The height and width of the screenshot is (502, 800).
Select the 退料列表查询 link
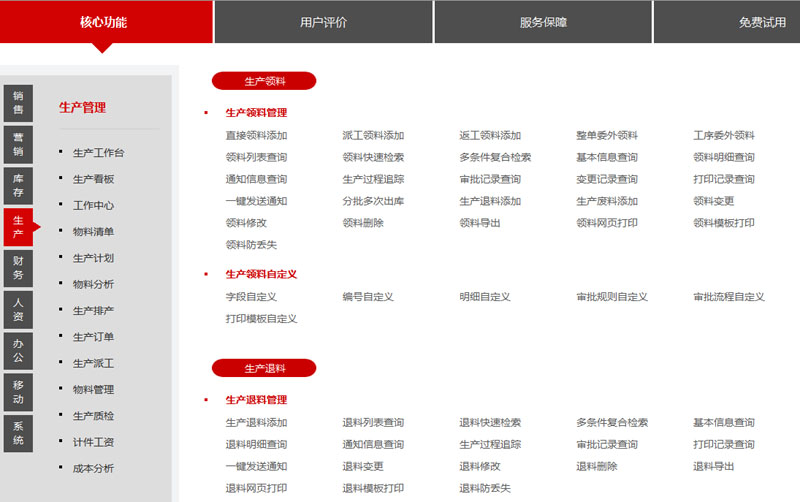(373, 423)
